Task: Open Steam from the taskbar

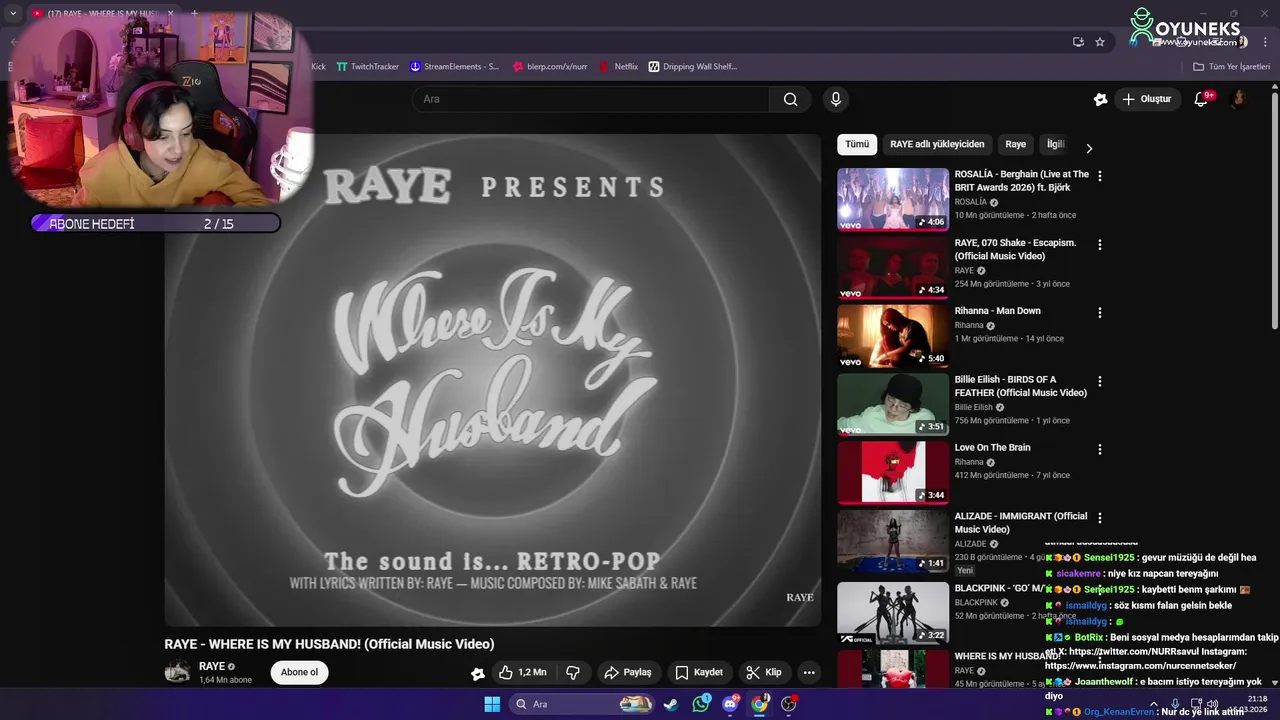Action: (x=671, y=704)
